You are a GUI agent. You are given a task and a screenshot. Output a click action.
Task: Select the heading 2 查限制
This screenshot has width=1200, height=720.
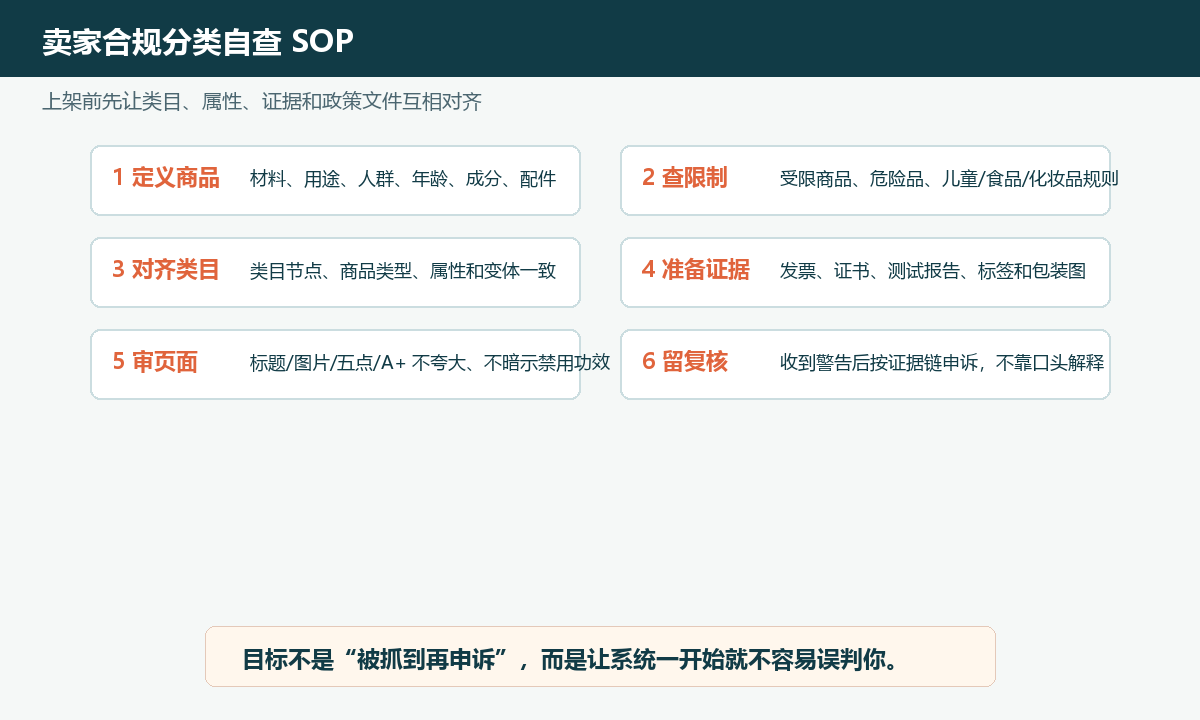(x=684, y=178)
